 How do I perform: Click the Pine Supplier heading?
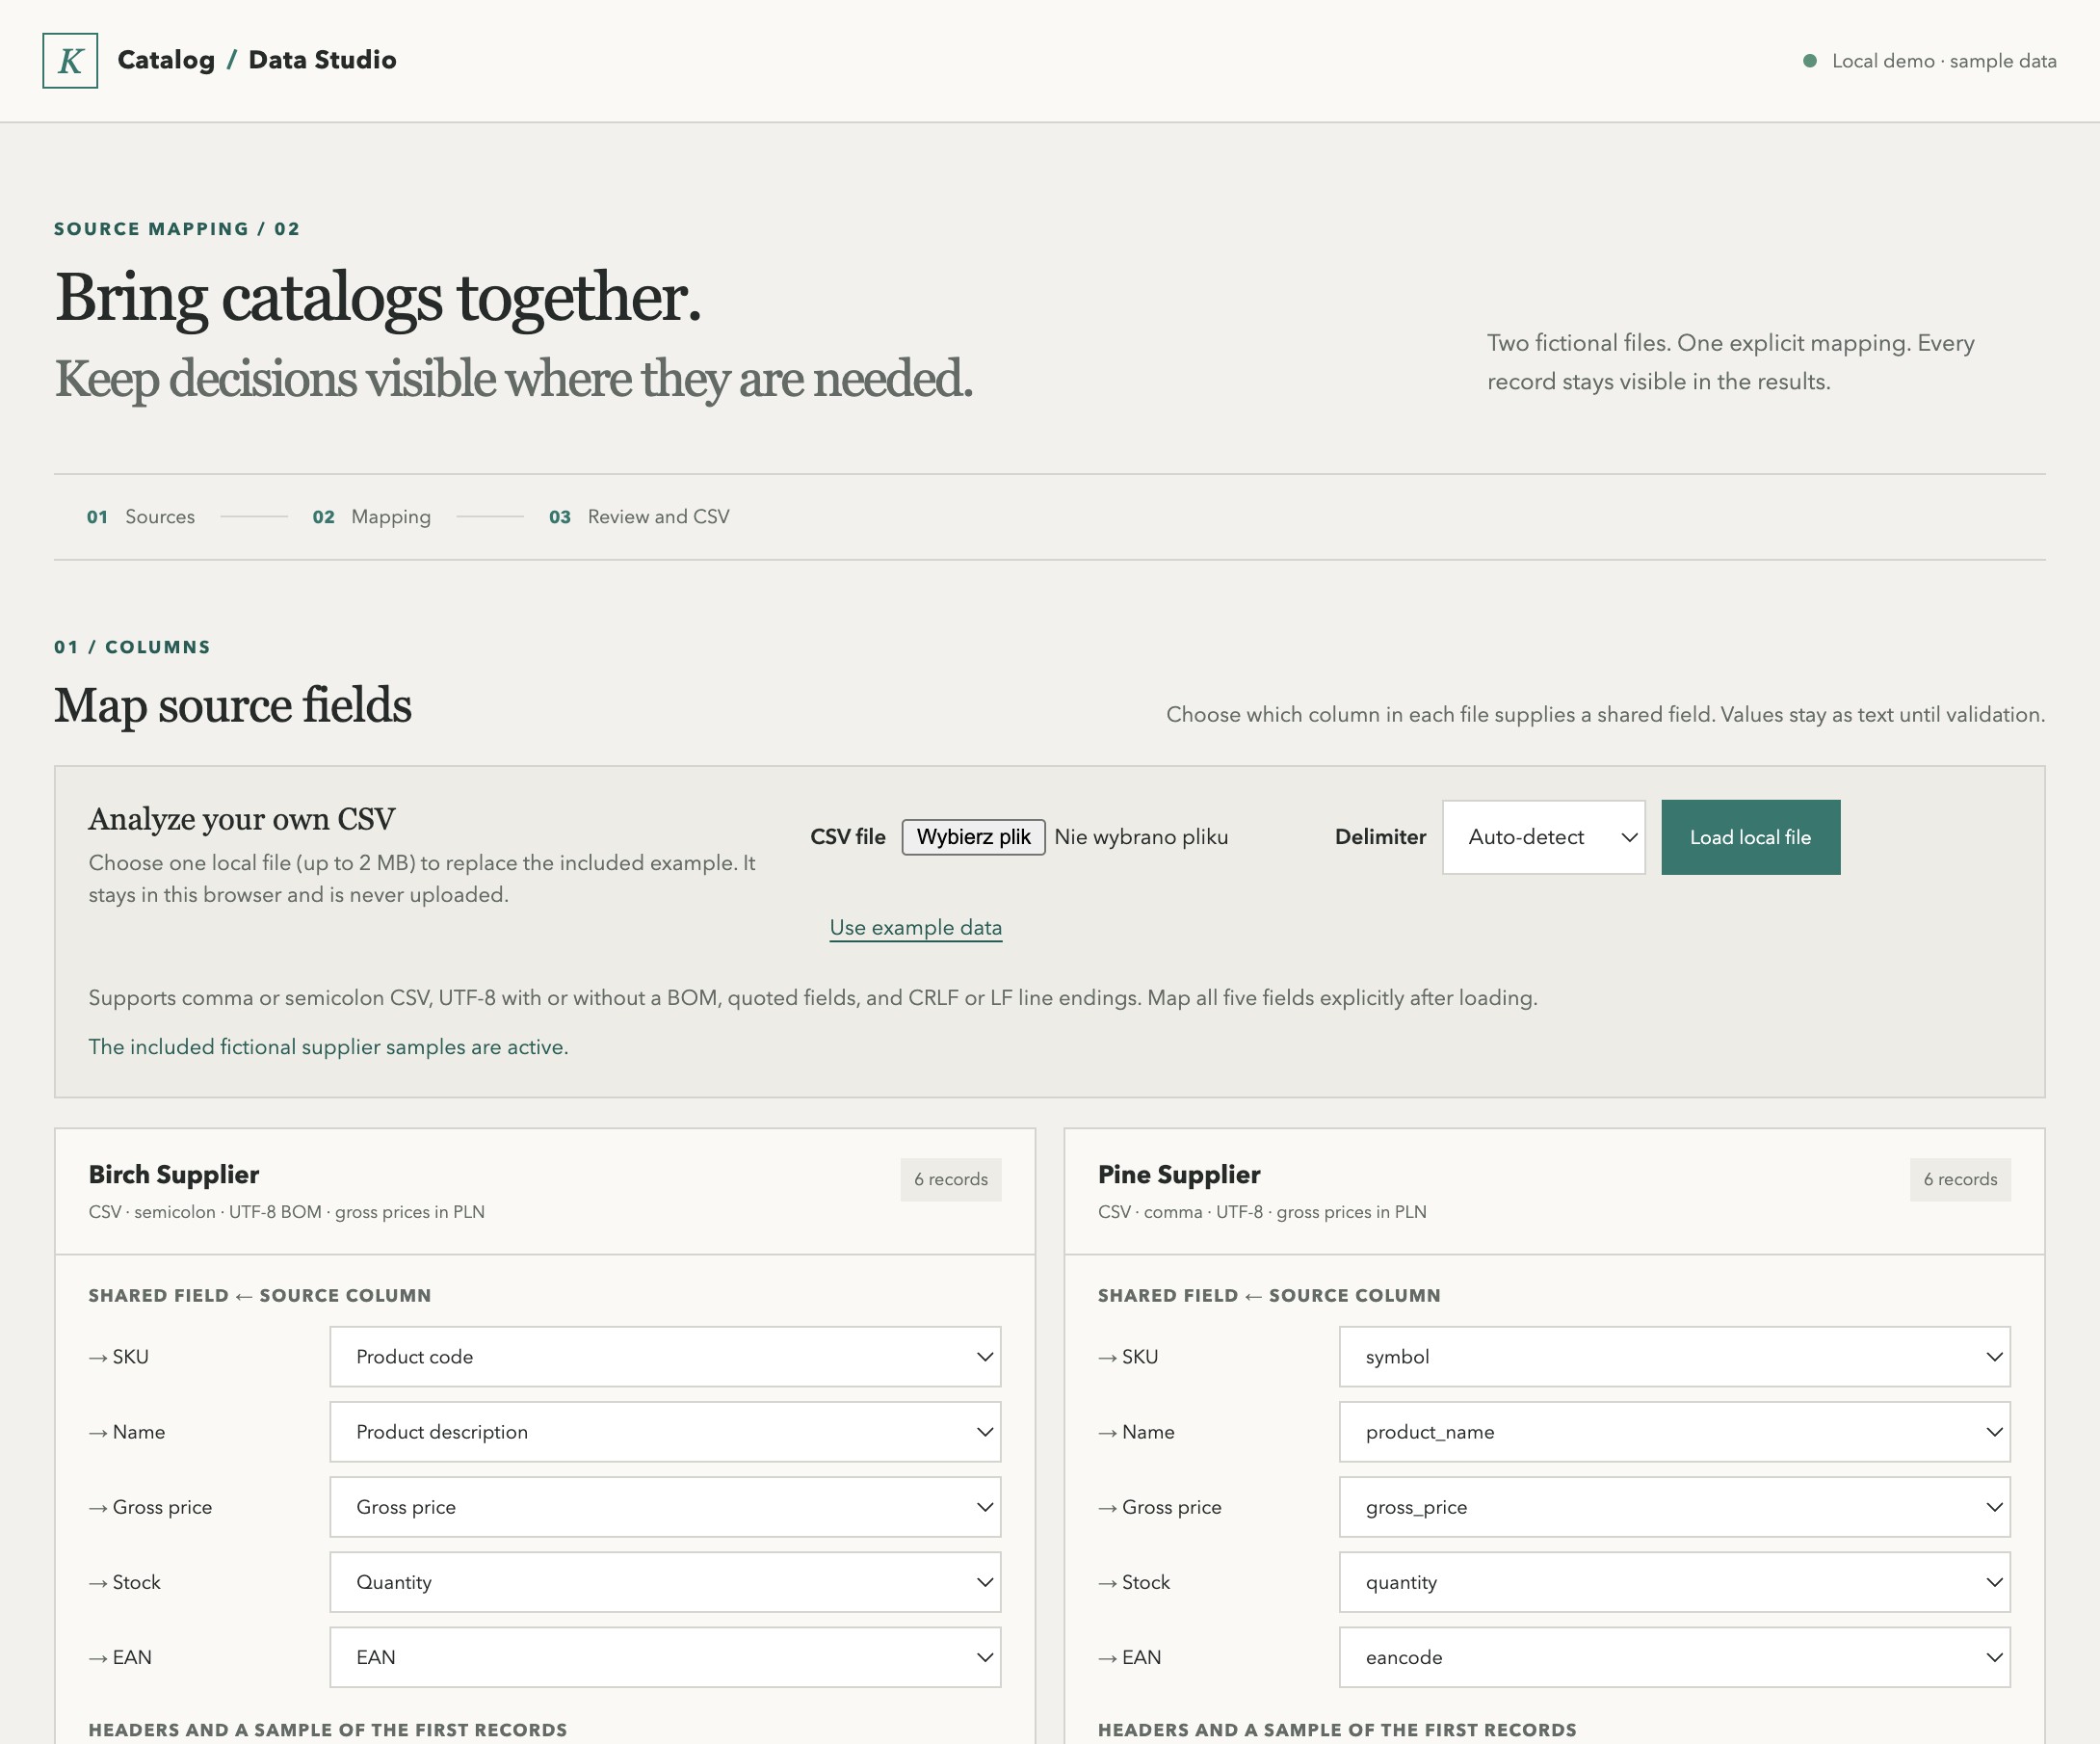point(1179,1174)
